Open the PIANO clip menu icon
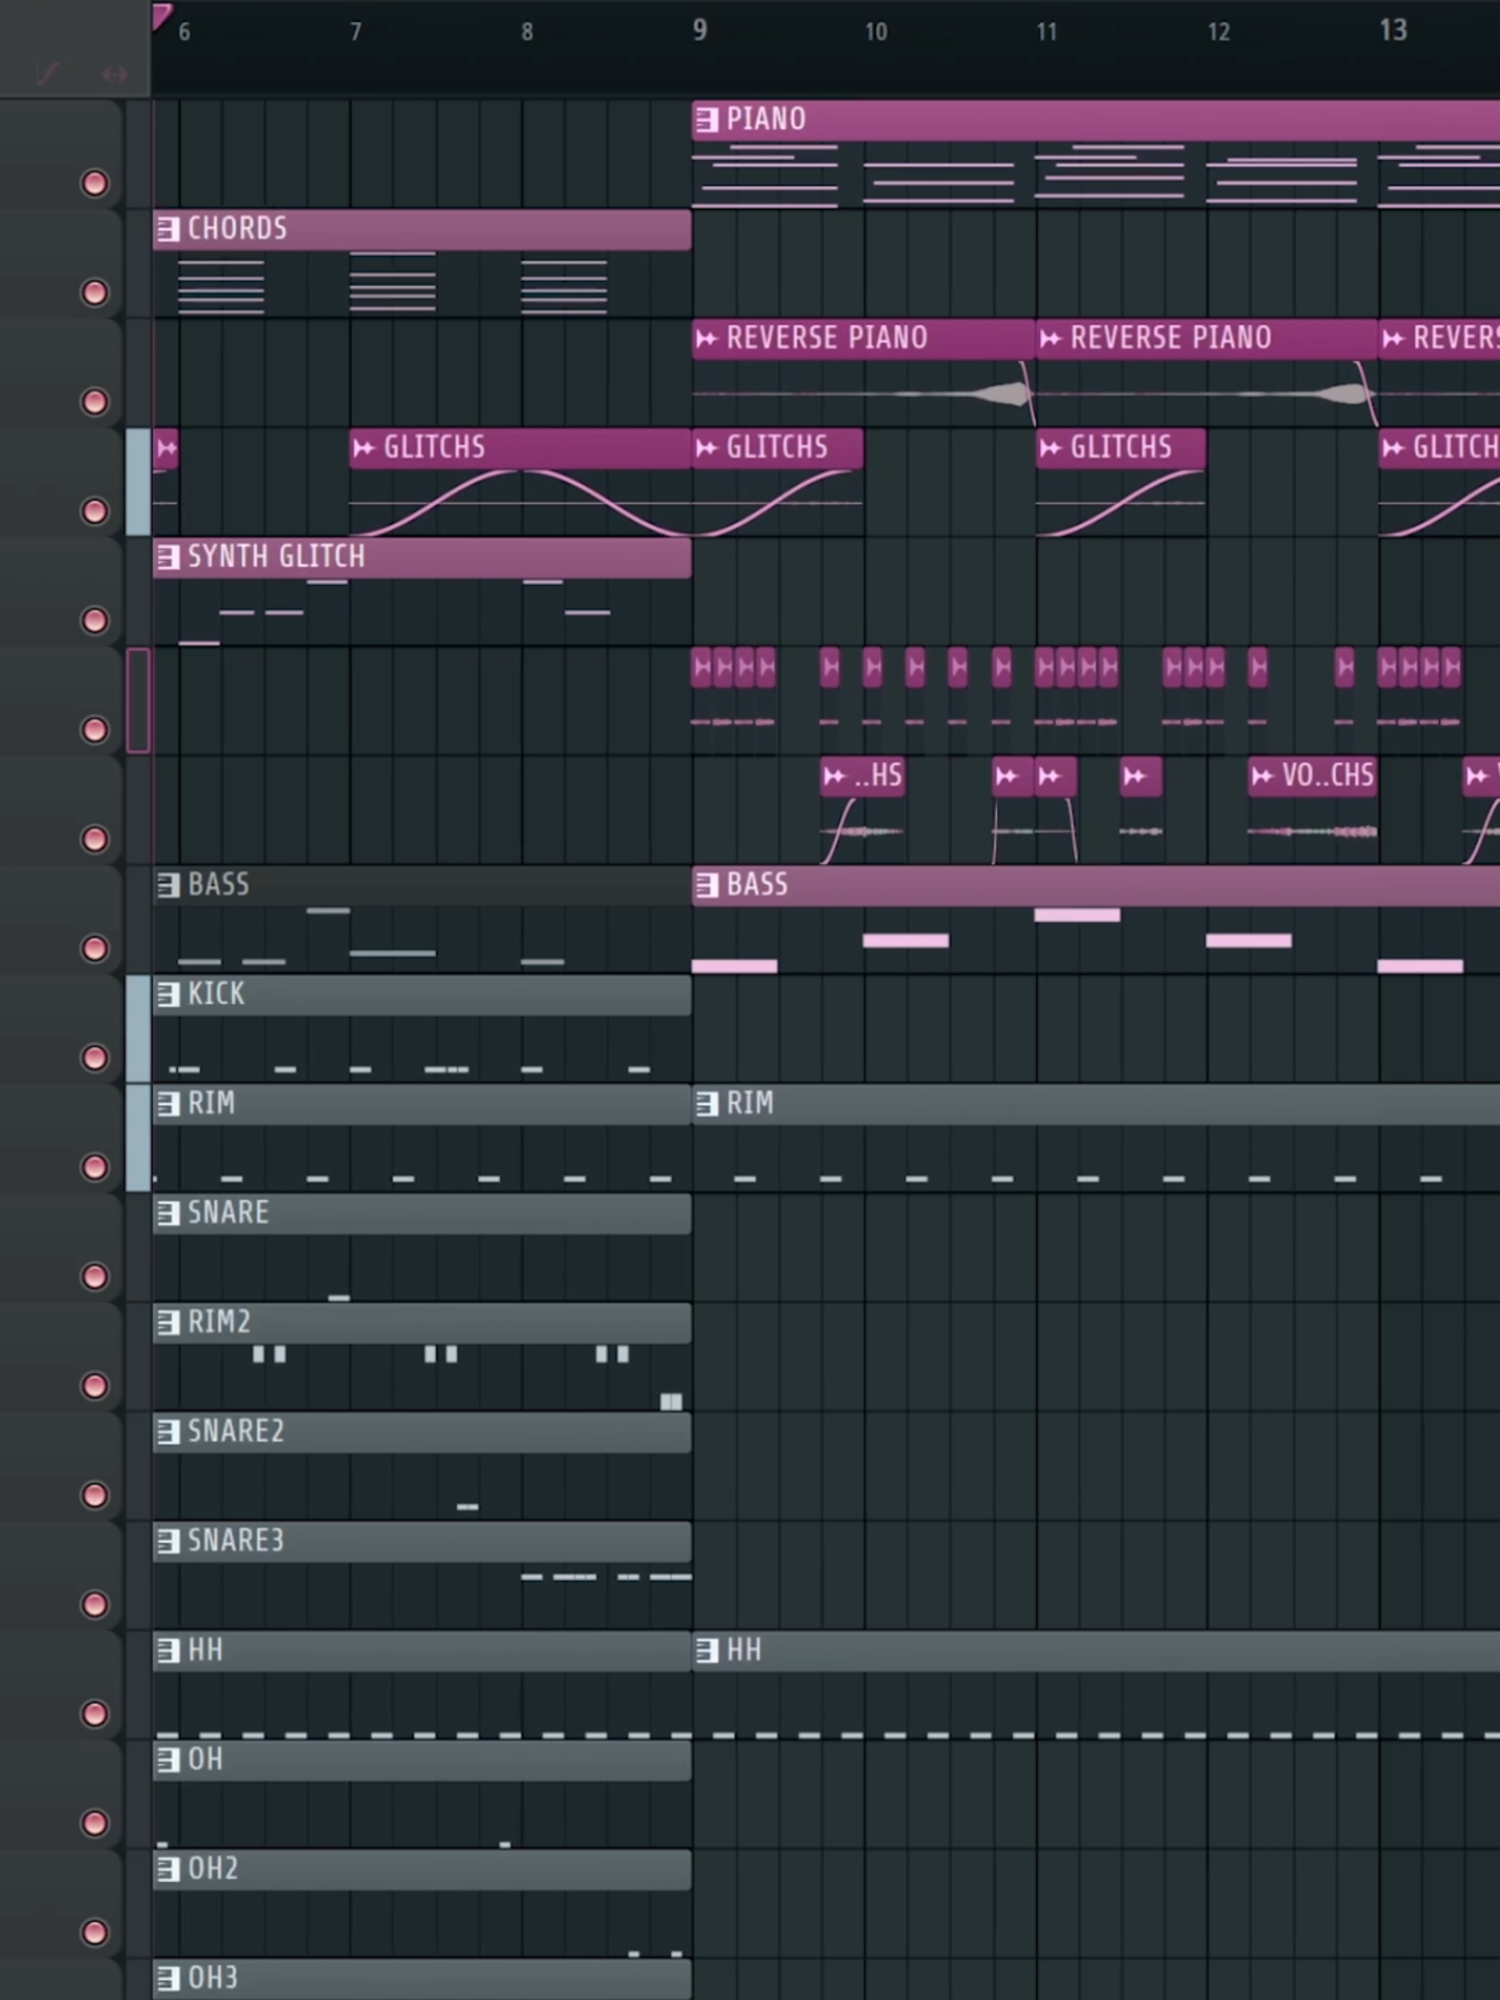Viewport: 1500px width, 2000px height. tap(707, 120)
